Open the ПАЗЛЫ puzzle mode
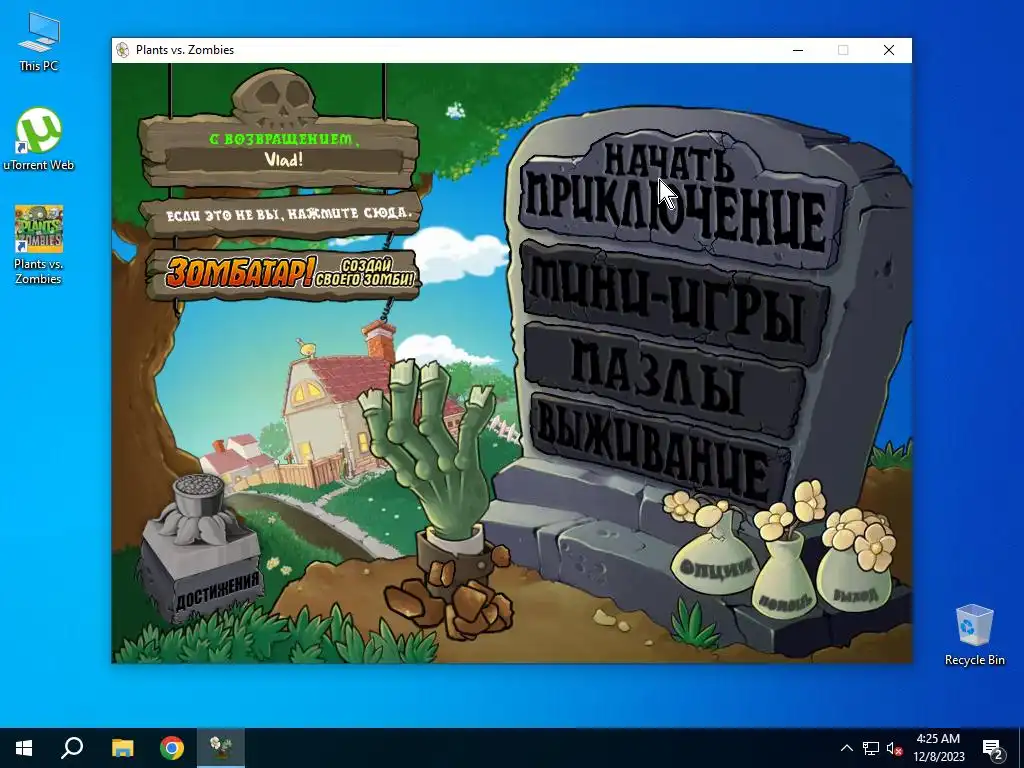The width and height of the screenshot is (1024, 768). tap(663, 379)
